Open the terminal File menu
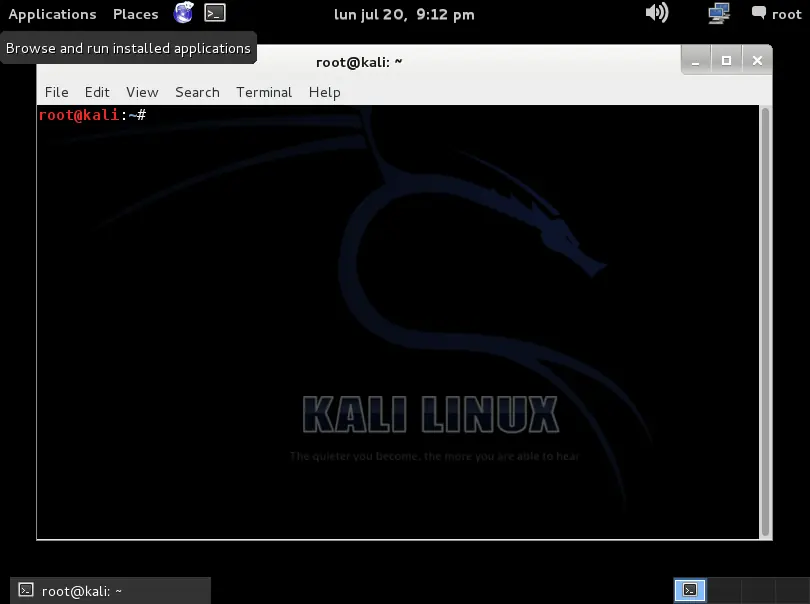Screen dimensions: 810x604 (56, 92)
